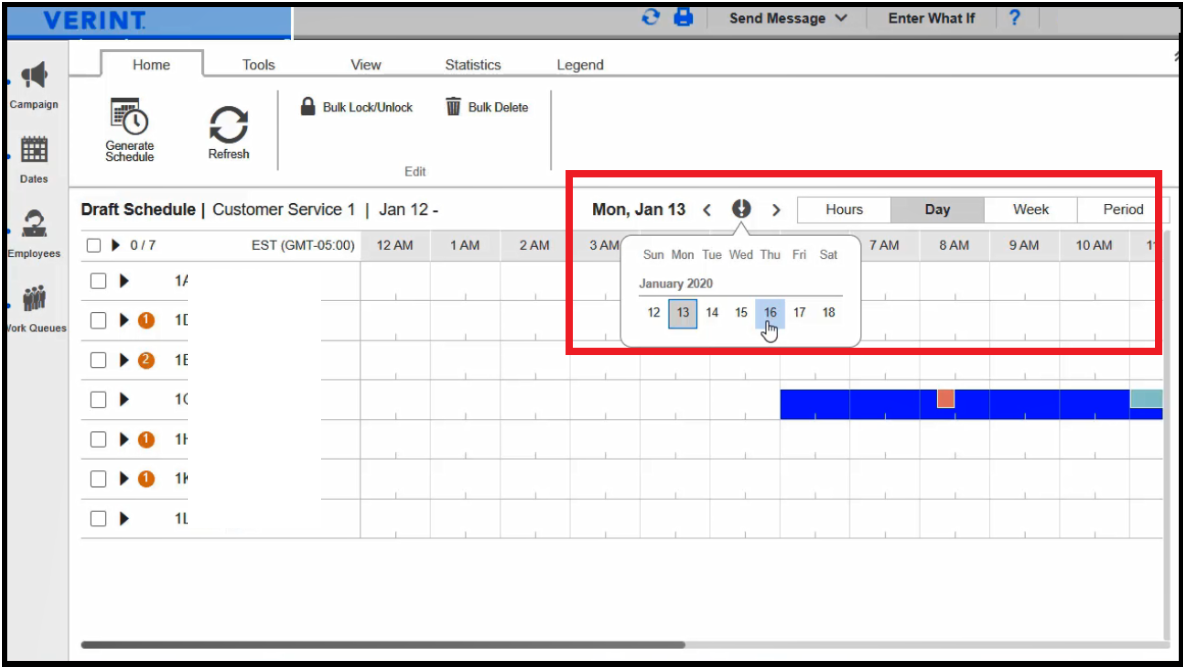Click the Bulk Delete trash icon

pyautogui.click(x=453, y=107)
